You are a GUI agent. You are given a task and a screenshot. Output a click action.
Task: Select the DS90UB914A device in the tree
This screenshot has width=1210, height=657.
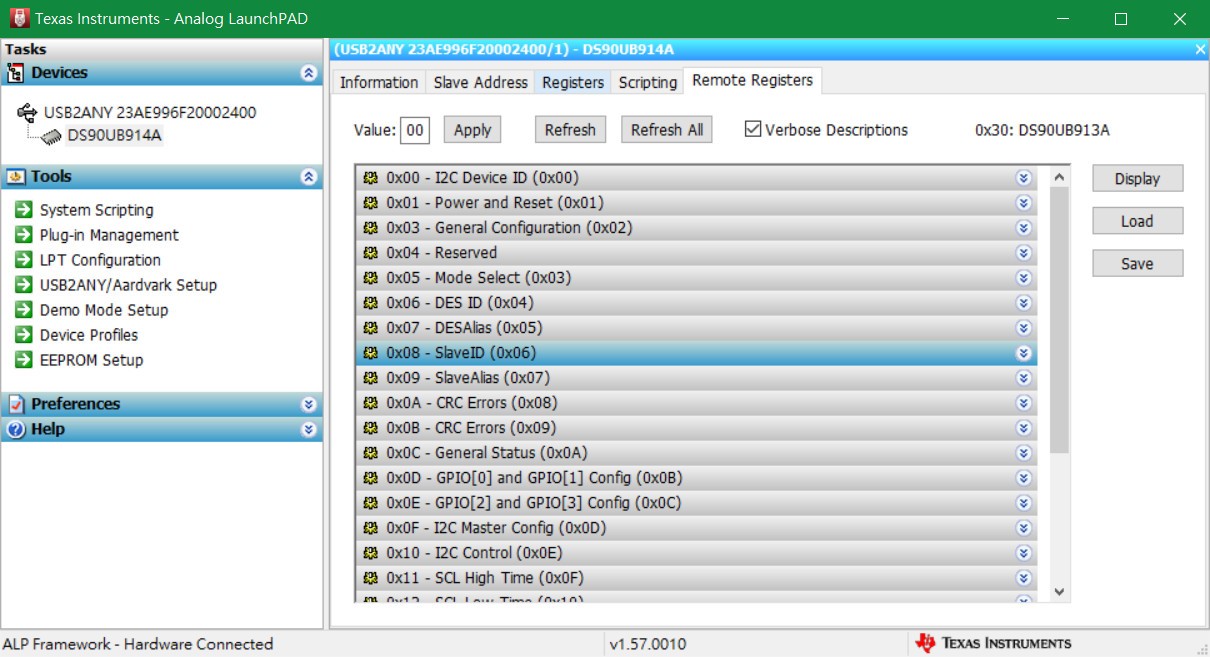click(114, 136)
